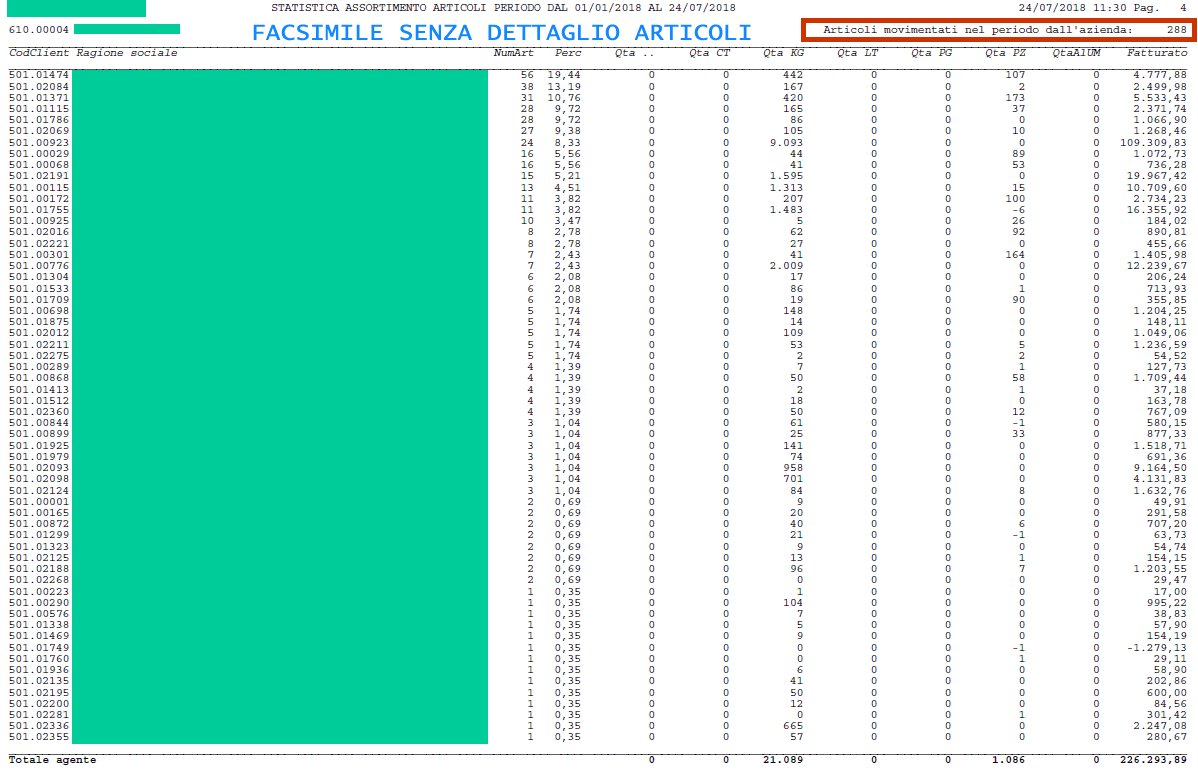Click the FACSIMILE SENZA DETTAGLIO ARTICOLI title

click(502, 32)
